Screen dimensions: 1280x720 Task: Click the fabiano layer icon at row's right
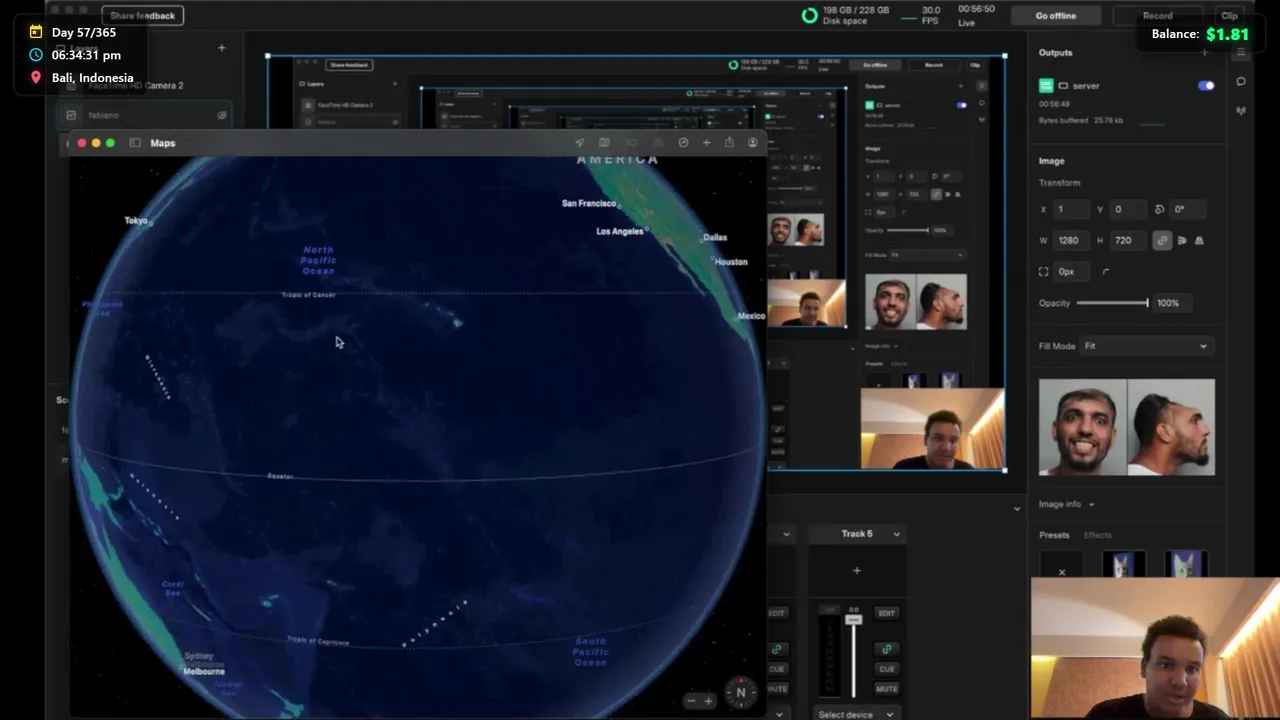point(222,115)
